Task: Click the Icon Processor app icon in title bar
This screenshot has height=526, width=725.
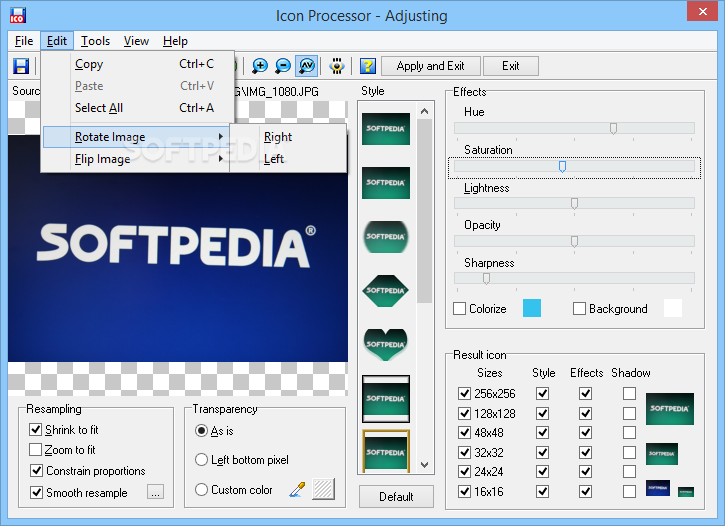Action: pos(18,15)
